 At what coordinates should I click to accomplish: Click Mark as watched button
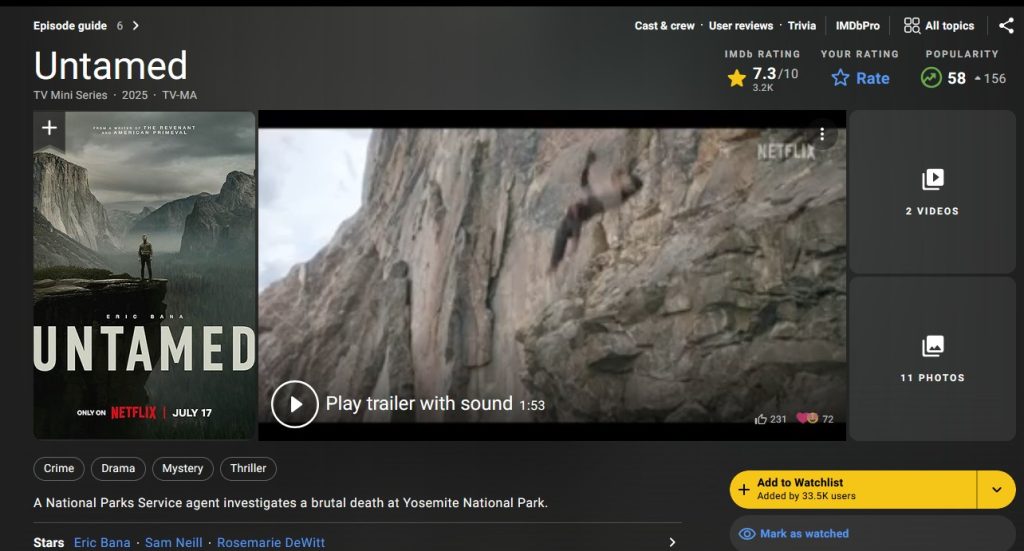point(872,534)
